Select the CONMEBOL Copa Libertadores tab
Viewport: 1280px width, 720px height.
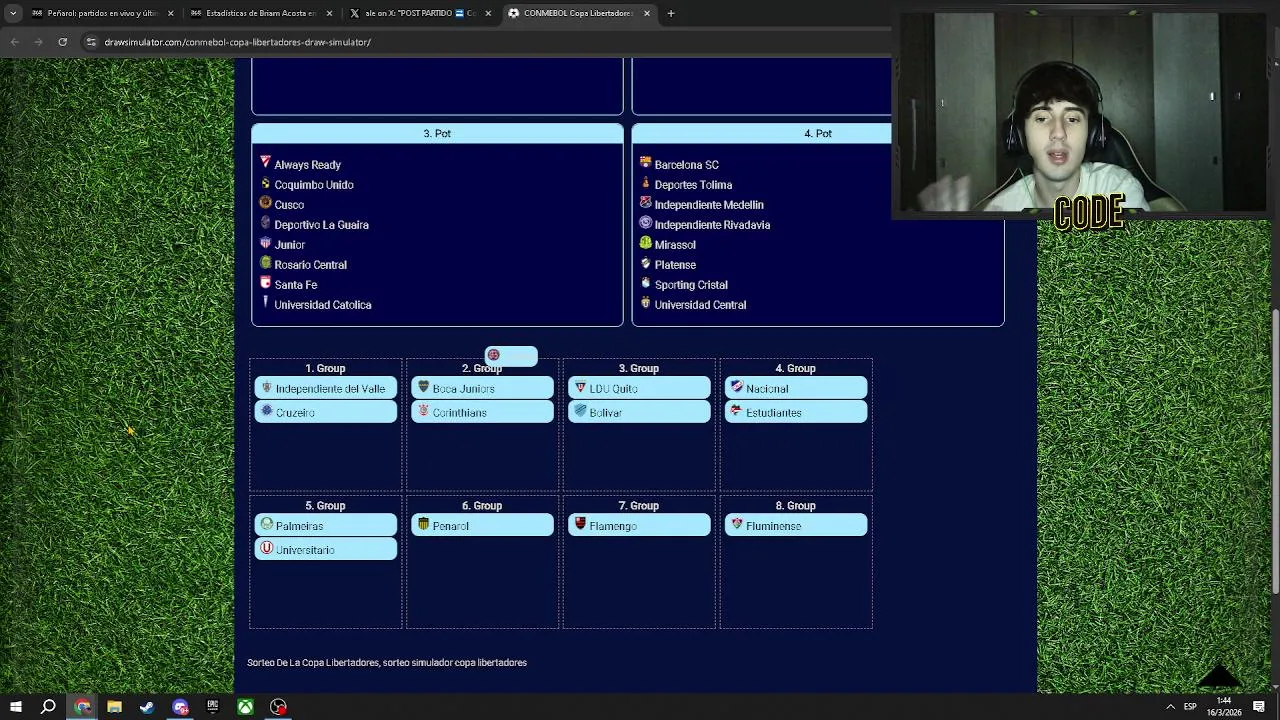[x=578, y=13]
